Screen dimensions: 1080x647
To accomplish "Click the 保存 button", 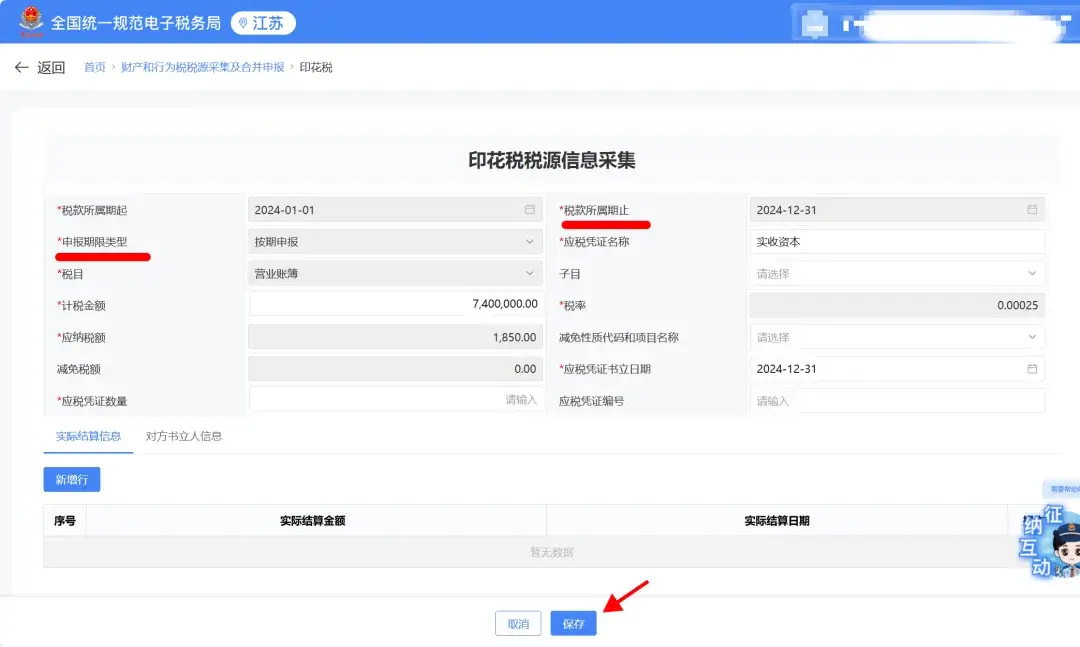I will coord(573,622).
